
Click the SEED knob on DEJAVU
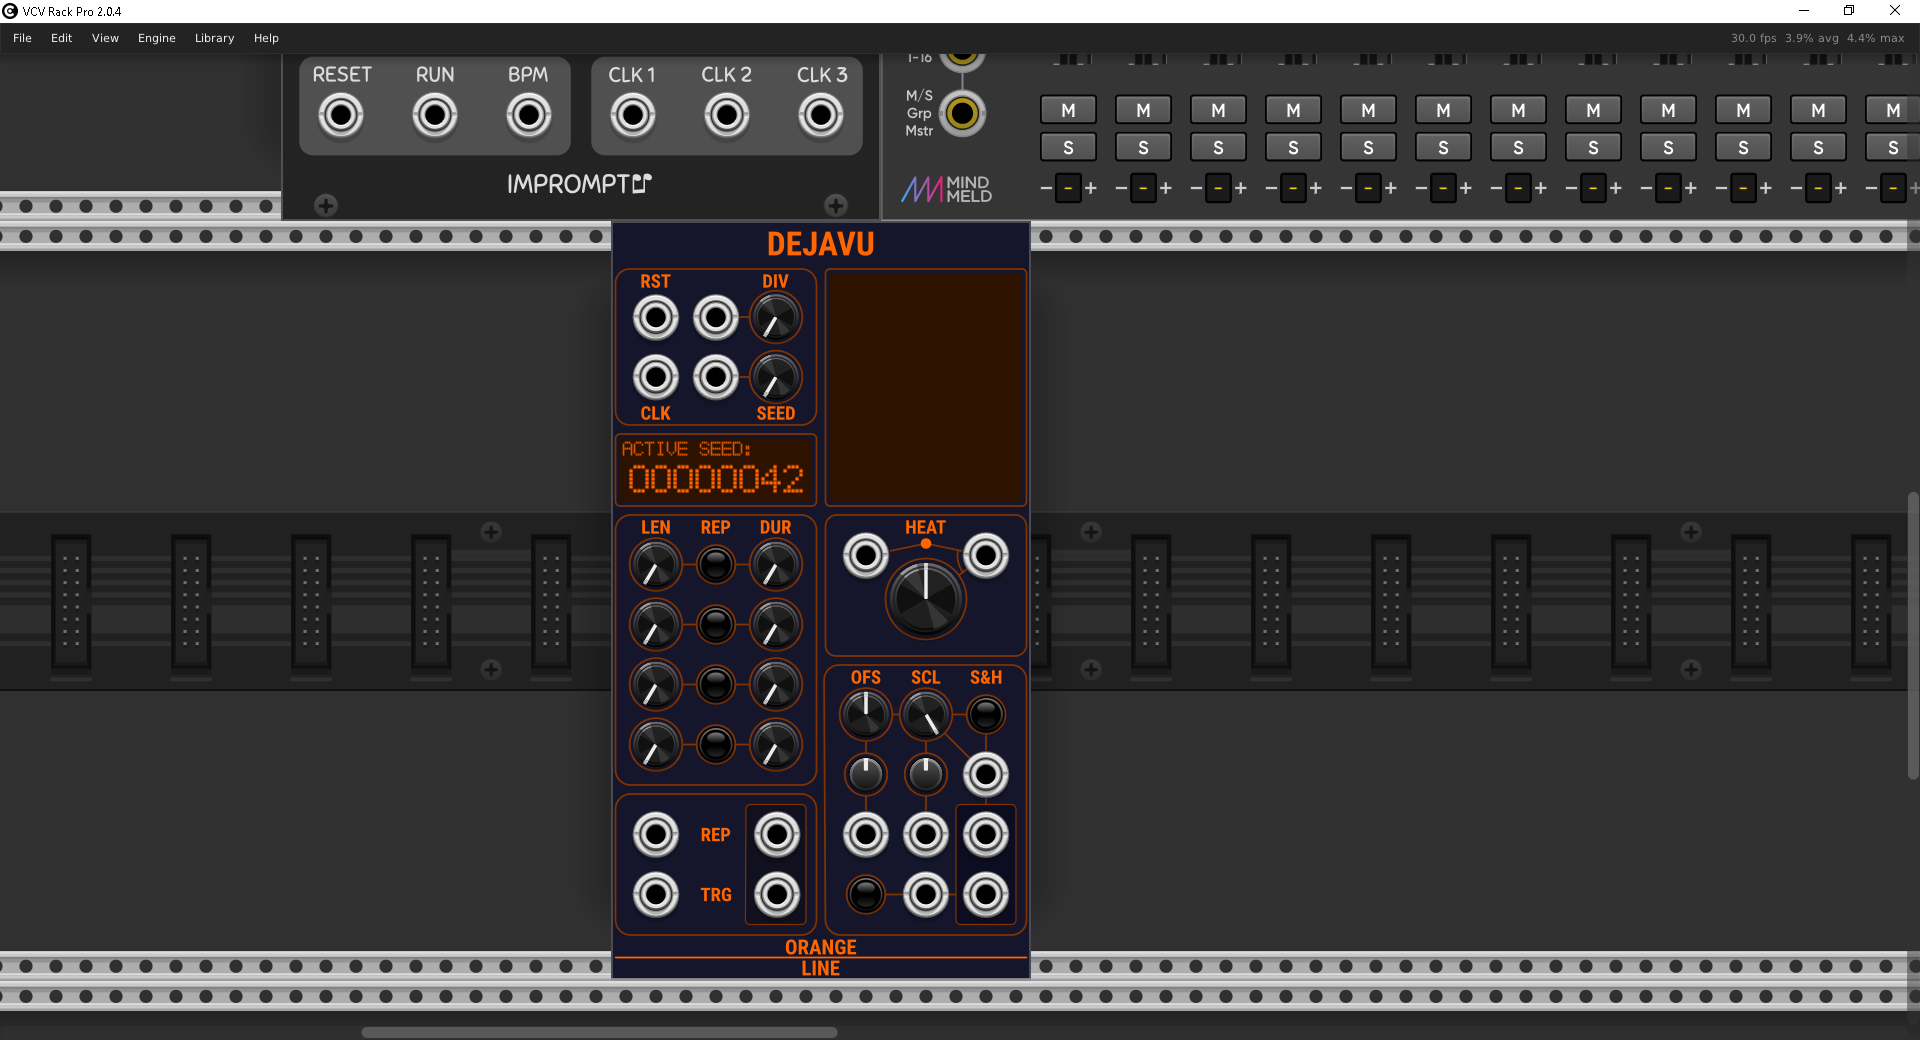pos(776,378)
